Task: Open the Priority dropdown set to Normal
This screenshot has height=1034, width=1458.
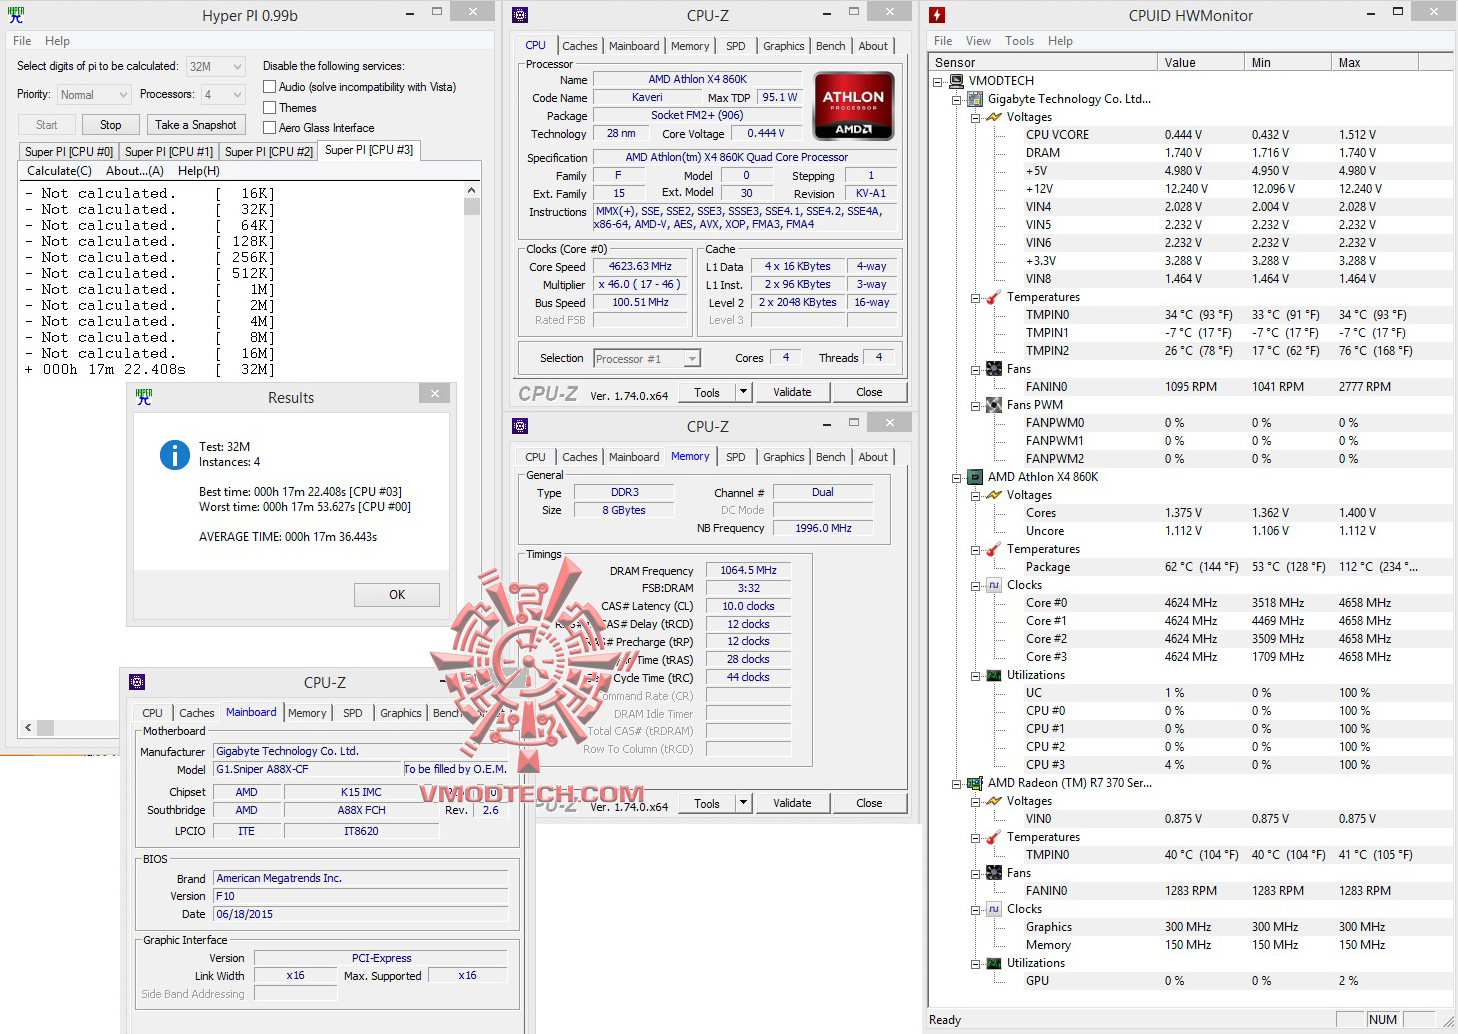Action: 94,95
